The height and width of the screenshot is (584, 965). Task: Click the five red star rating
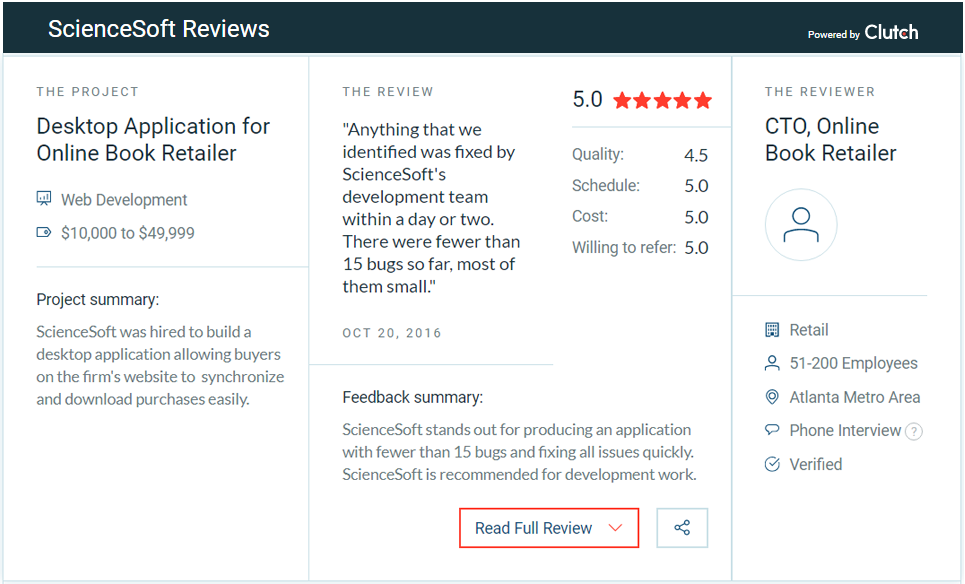(662, 100)
